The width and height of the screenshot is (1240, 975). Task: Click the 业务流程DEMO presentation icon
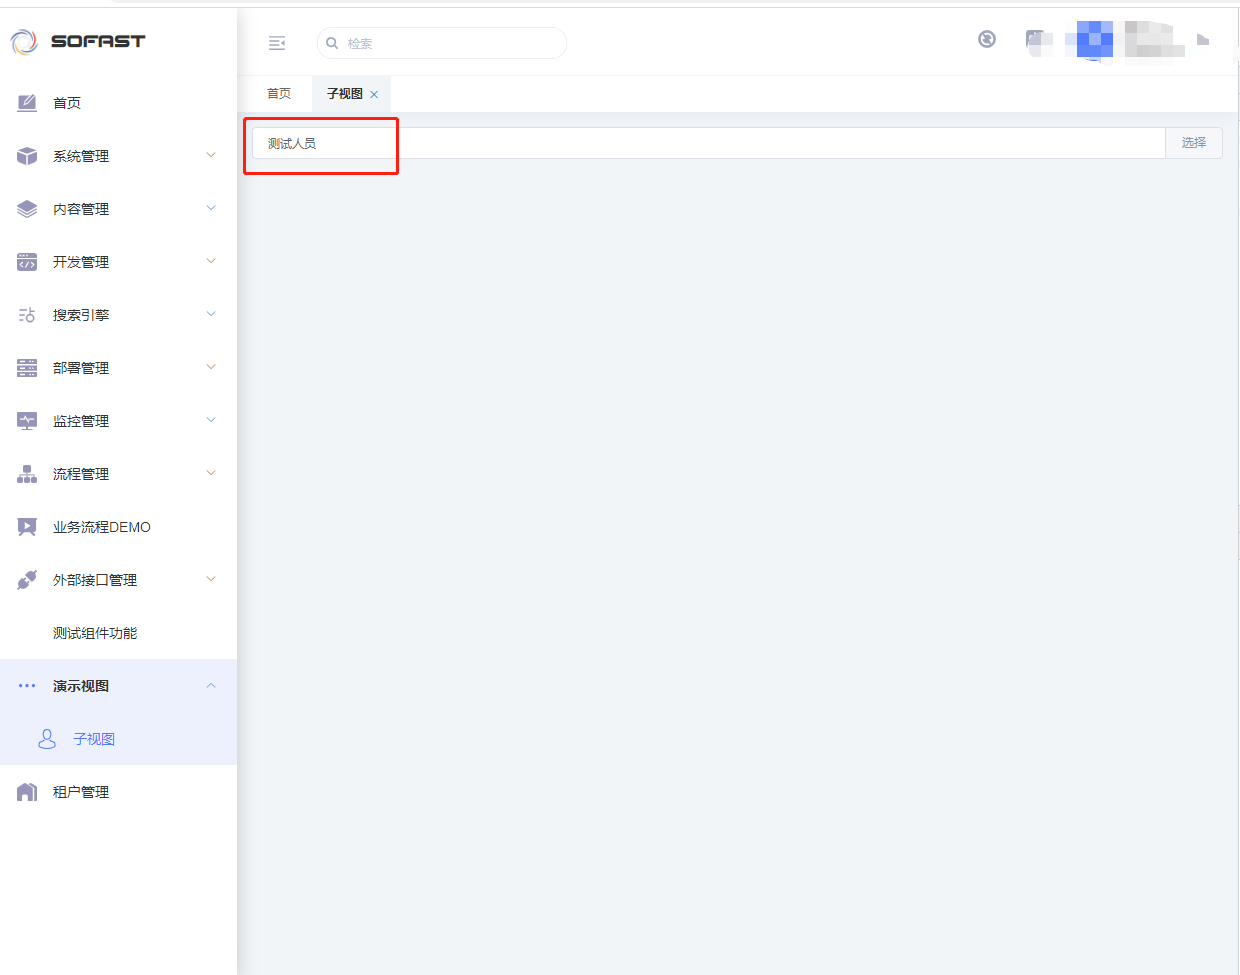[27, 527]
